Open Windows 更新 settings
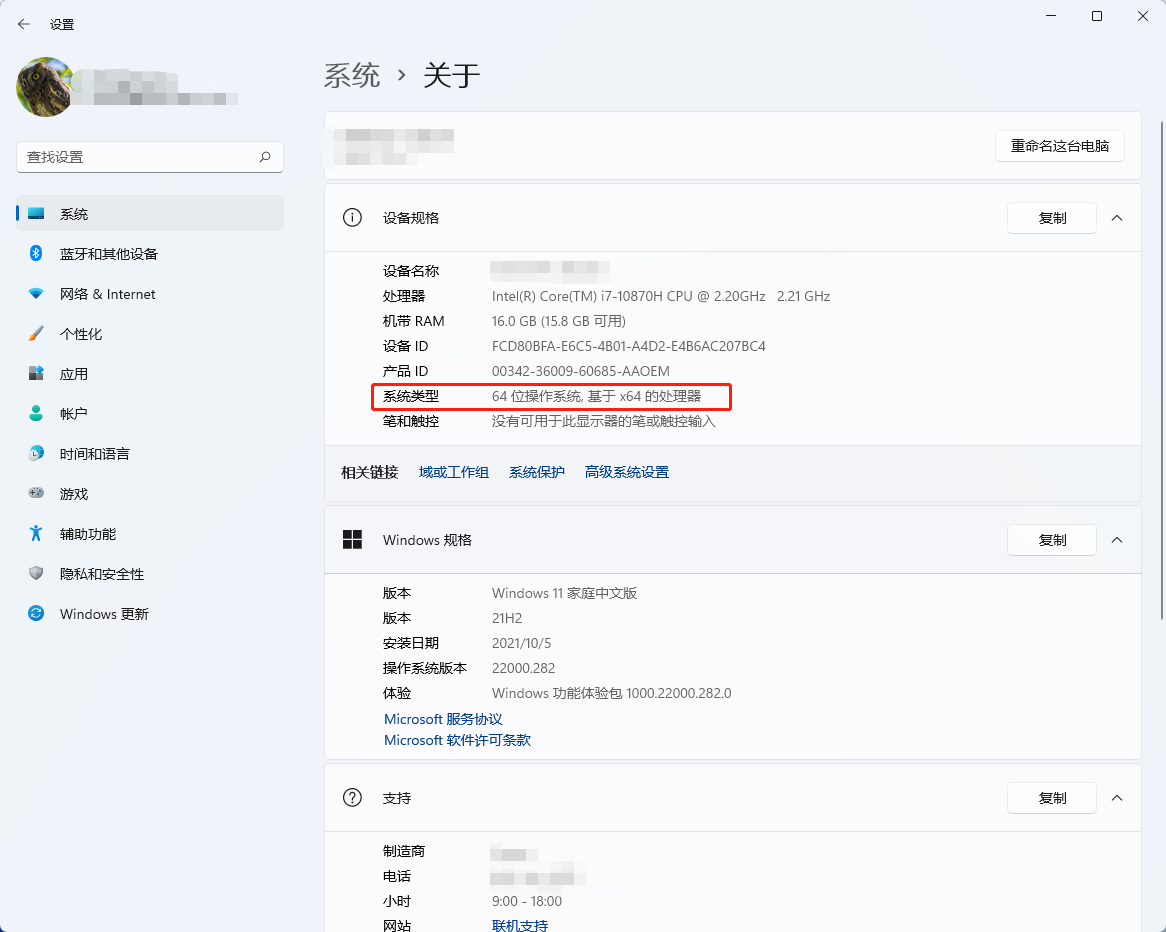1166x932 pixels. (x=149, y=614)
